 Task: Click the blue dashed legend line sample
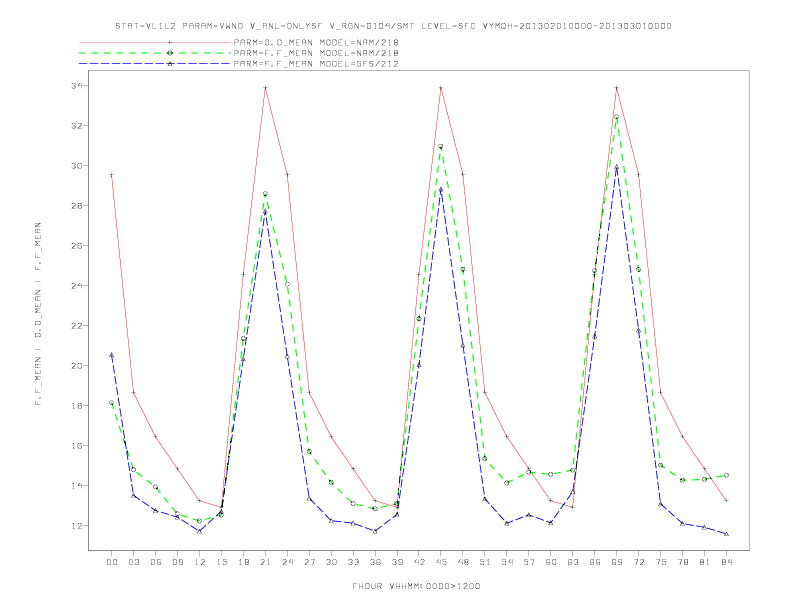tap(155, 64)
